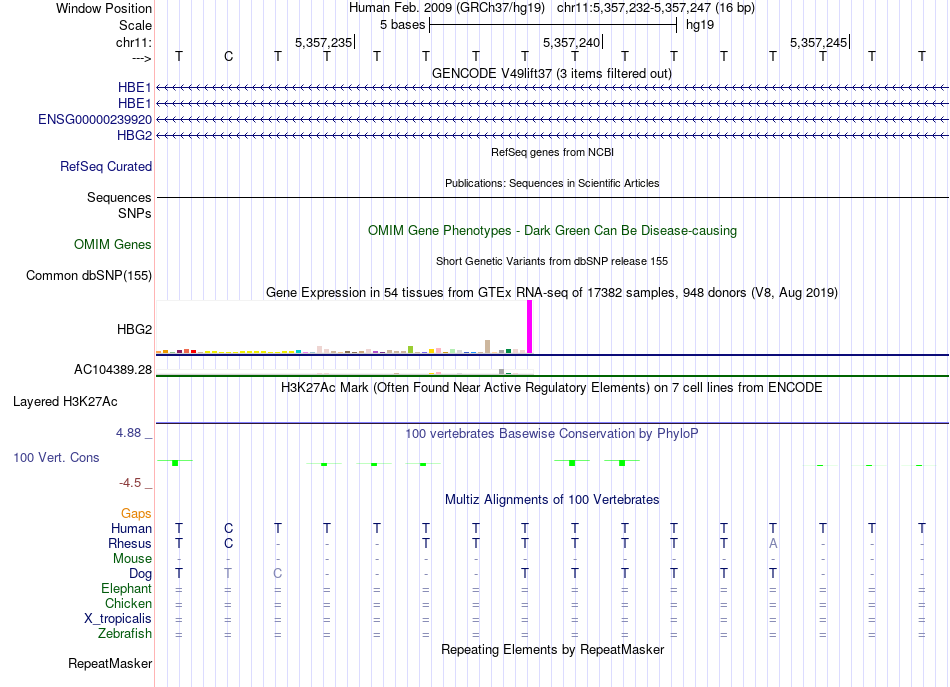The height and width of the screenshot is (687, 950).
Task: Click the Gaps label in the Multiz track
Action: coord(136,514)
